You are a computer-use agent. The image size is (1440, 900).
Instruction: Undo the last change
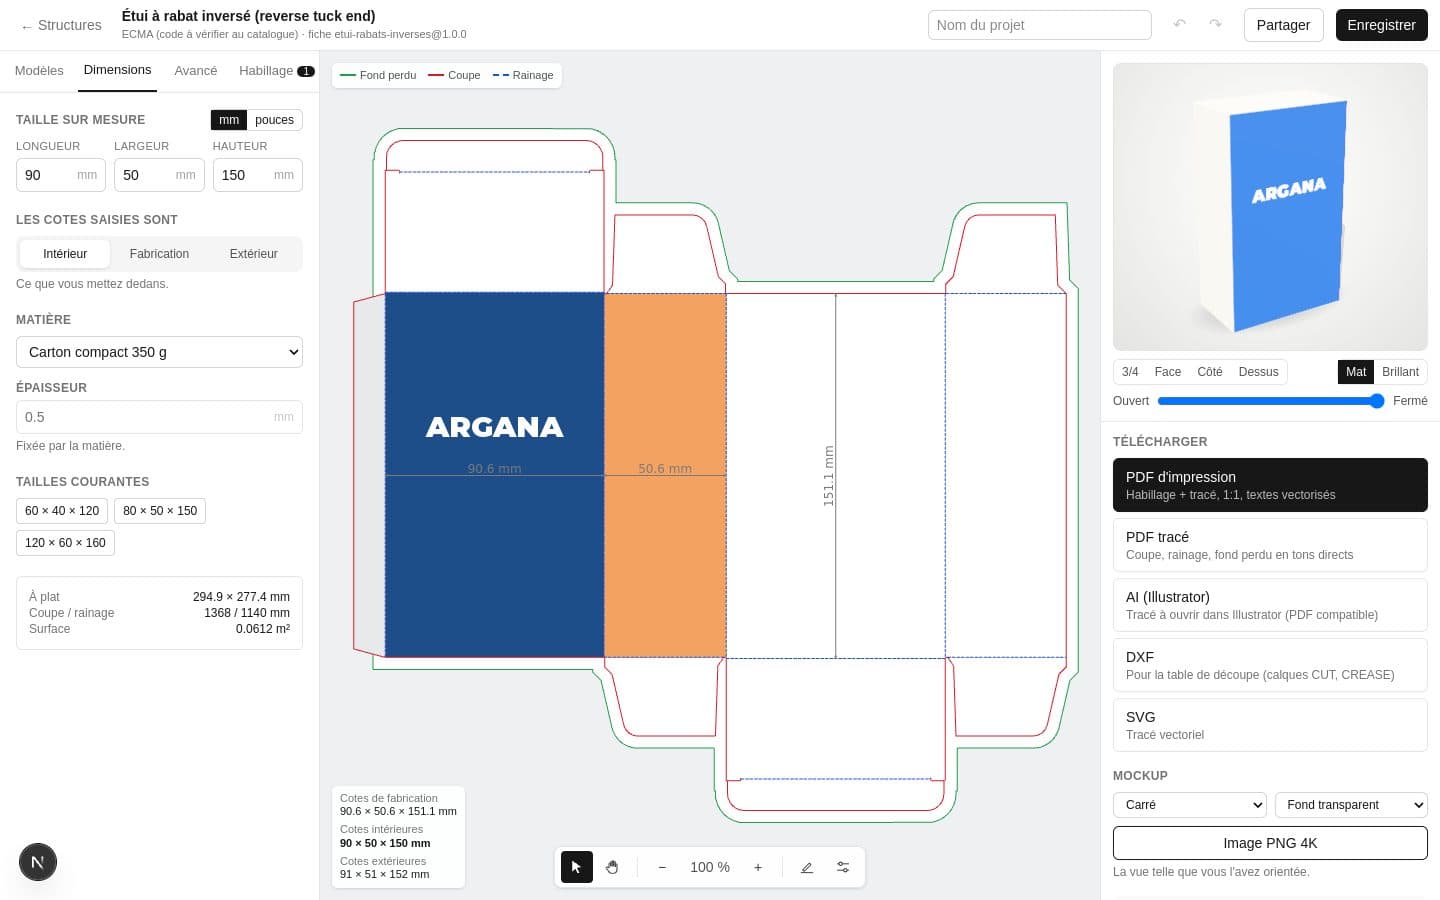point(1180,24)
